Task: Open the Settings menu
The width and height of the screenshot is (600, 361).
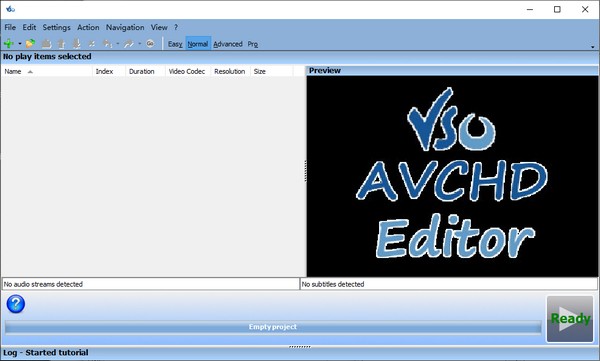Action: [57, 27]
